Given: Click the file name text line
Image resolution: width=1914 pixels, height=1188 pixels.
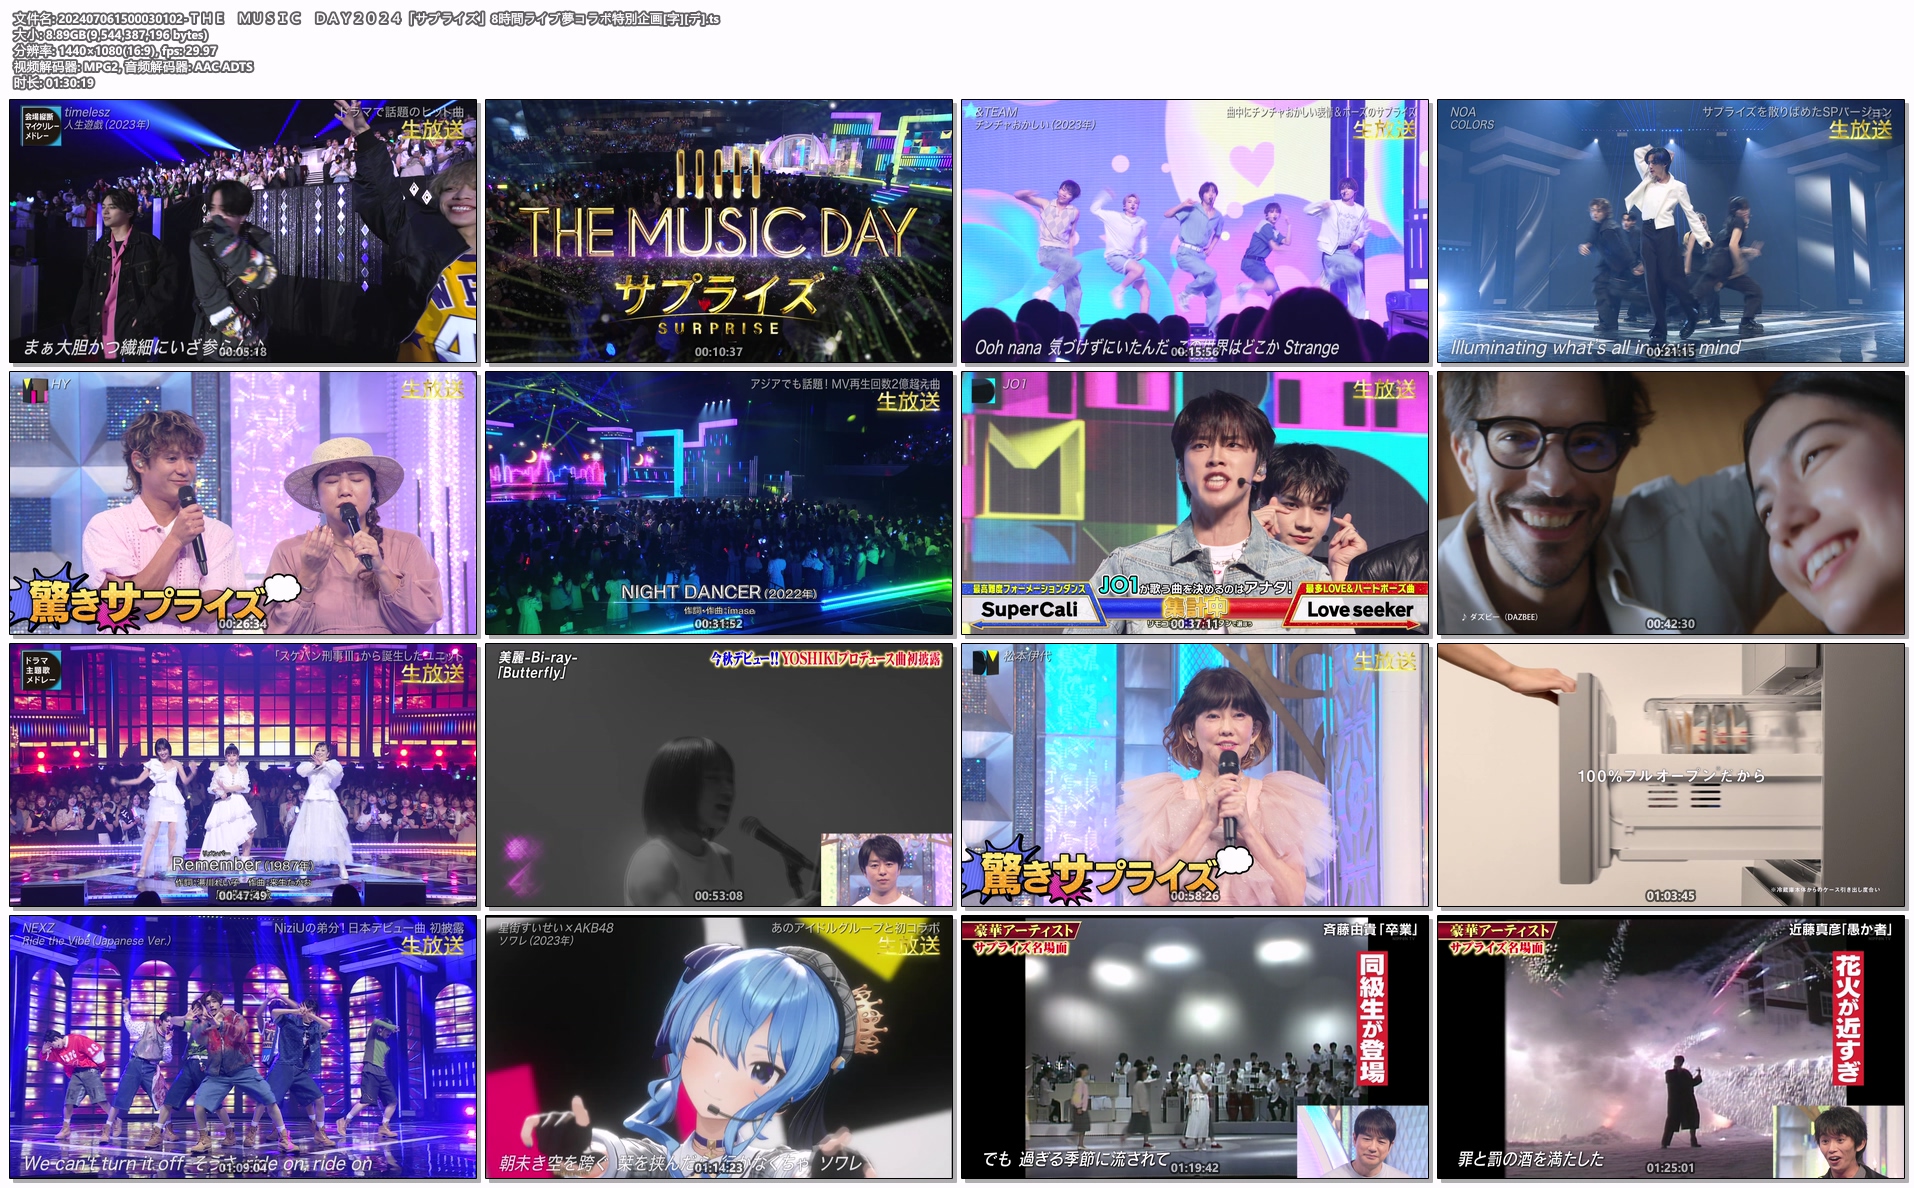Looking at the screenshot, I should coord(366,19).
